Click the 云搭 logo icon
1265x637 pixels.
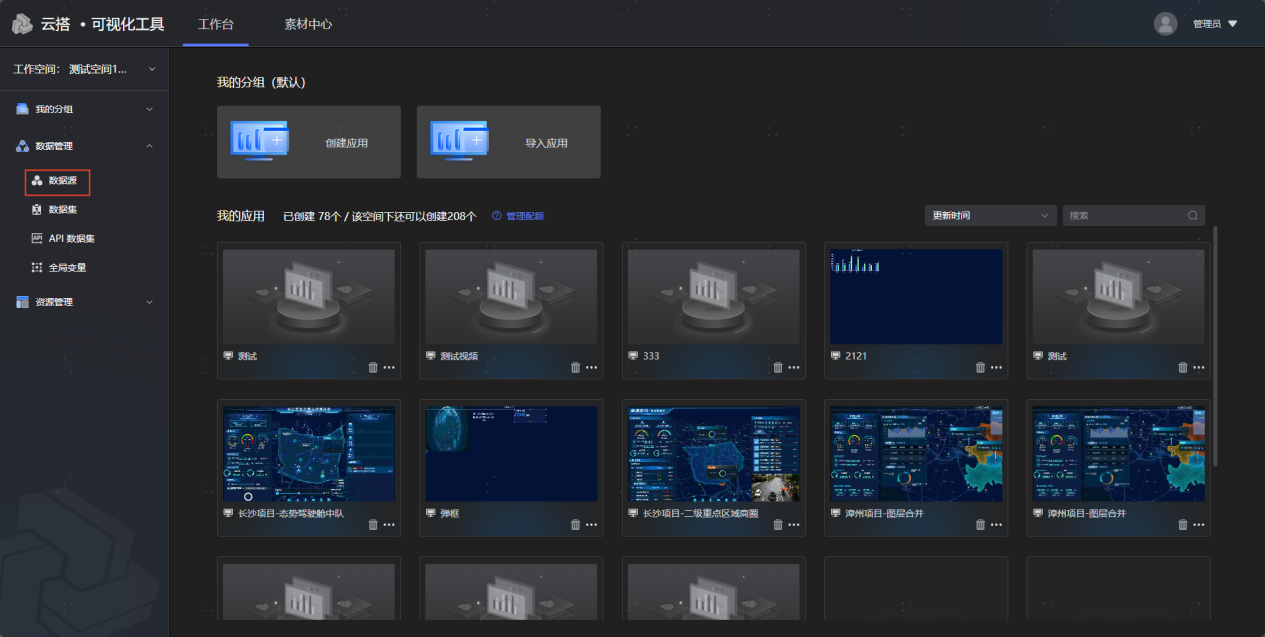point(22,24)
